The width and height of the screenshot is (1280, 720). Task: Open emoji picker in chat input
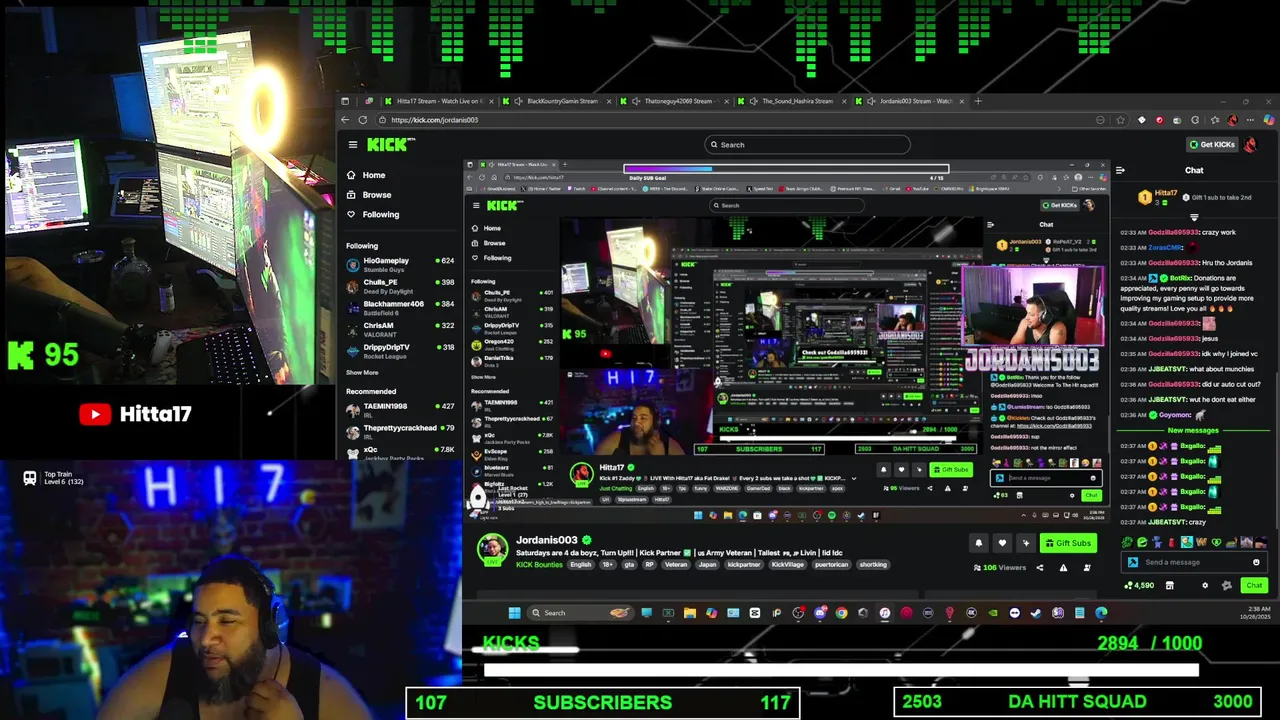click(x=1256, y=562)
